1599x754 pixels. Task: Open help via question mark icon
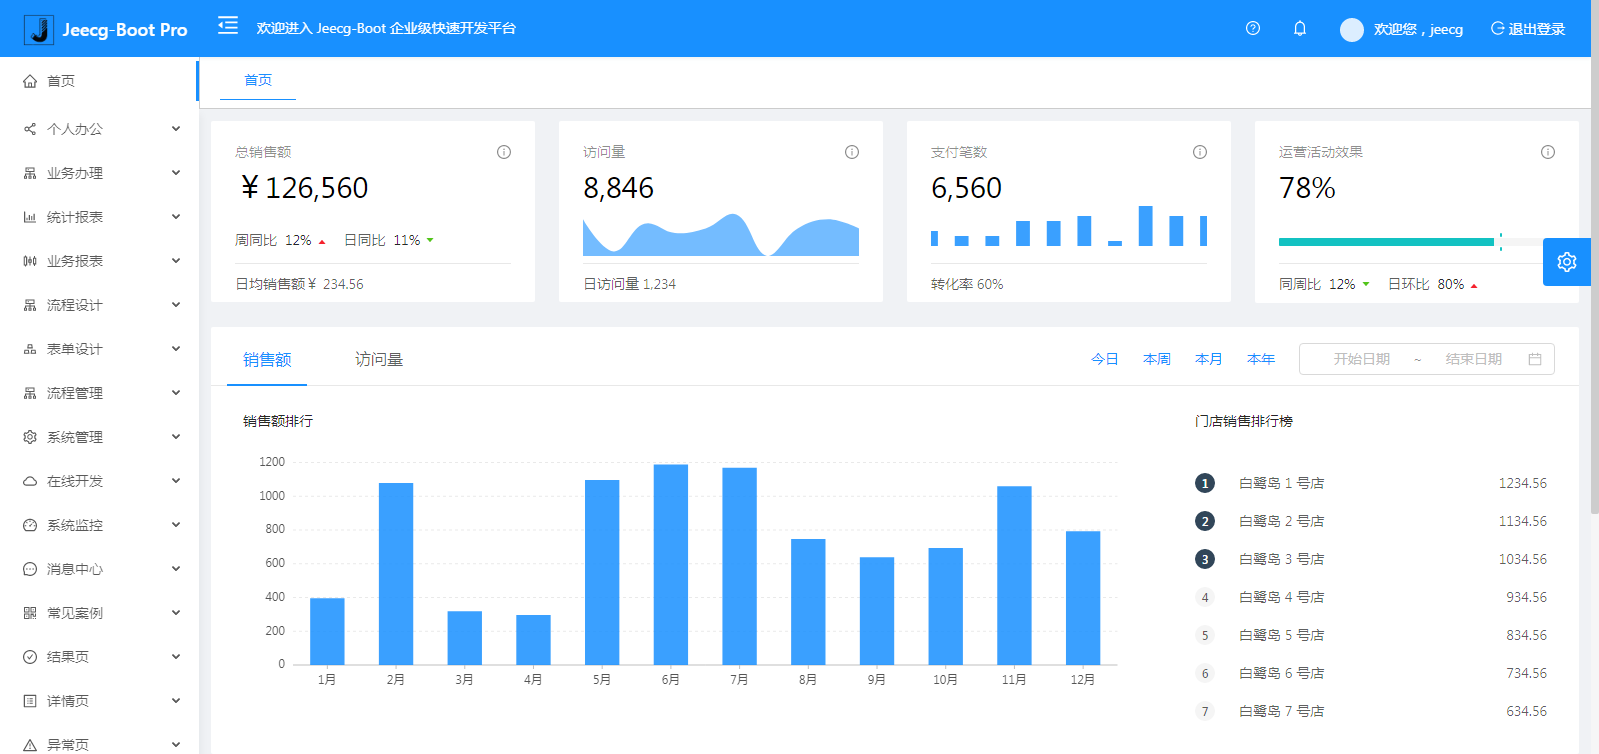click(1253, 28)
